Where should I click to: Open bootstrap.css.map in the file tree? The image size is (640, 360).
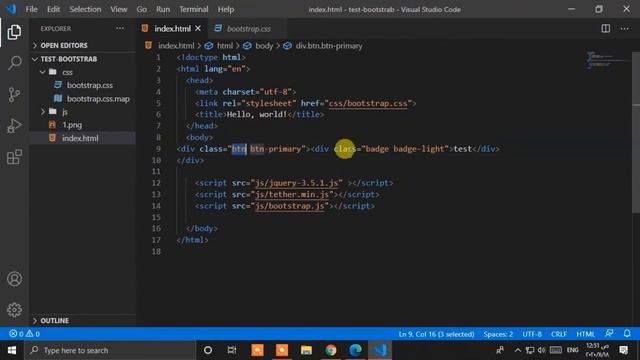pyautogui.click(x=98, y=99)
